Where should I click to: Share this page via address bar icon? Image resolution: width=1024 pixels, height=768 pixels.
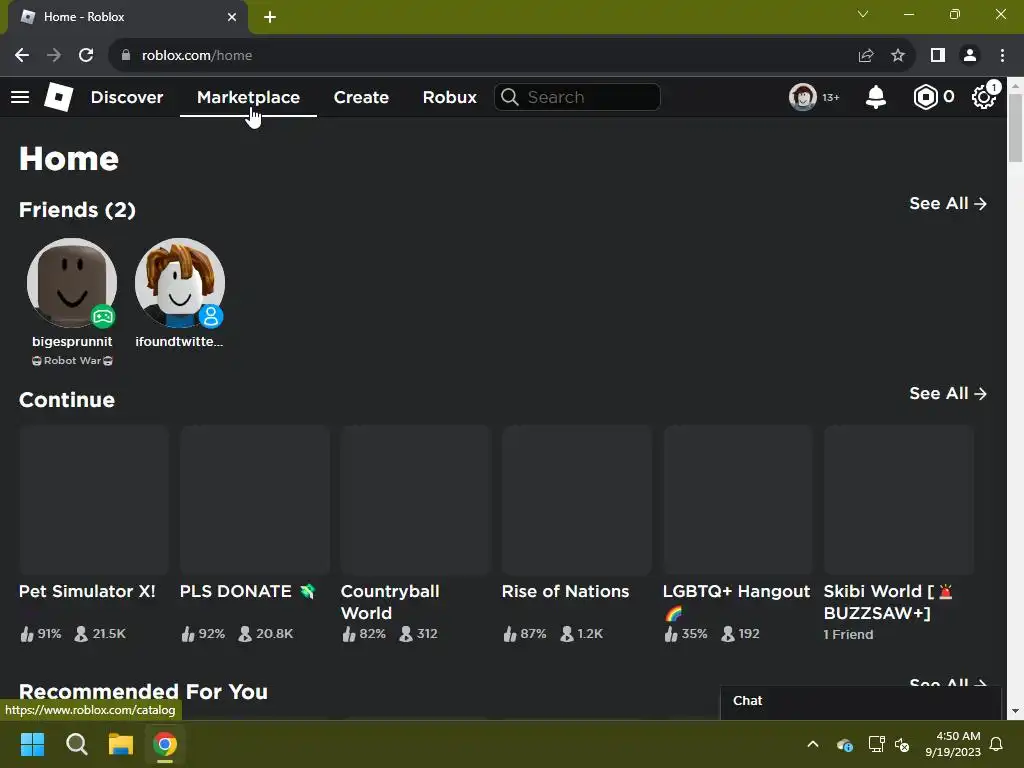tap(866, 56)
